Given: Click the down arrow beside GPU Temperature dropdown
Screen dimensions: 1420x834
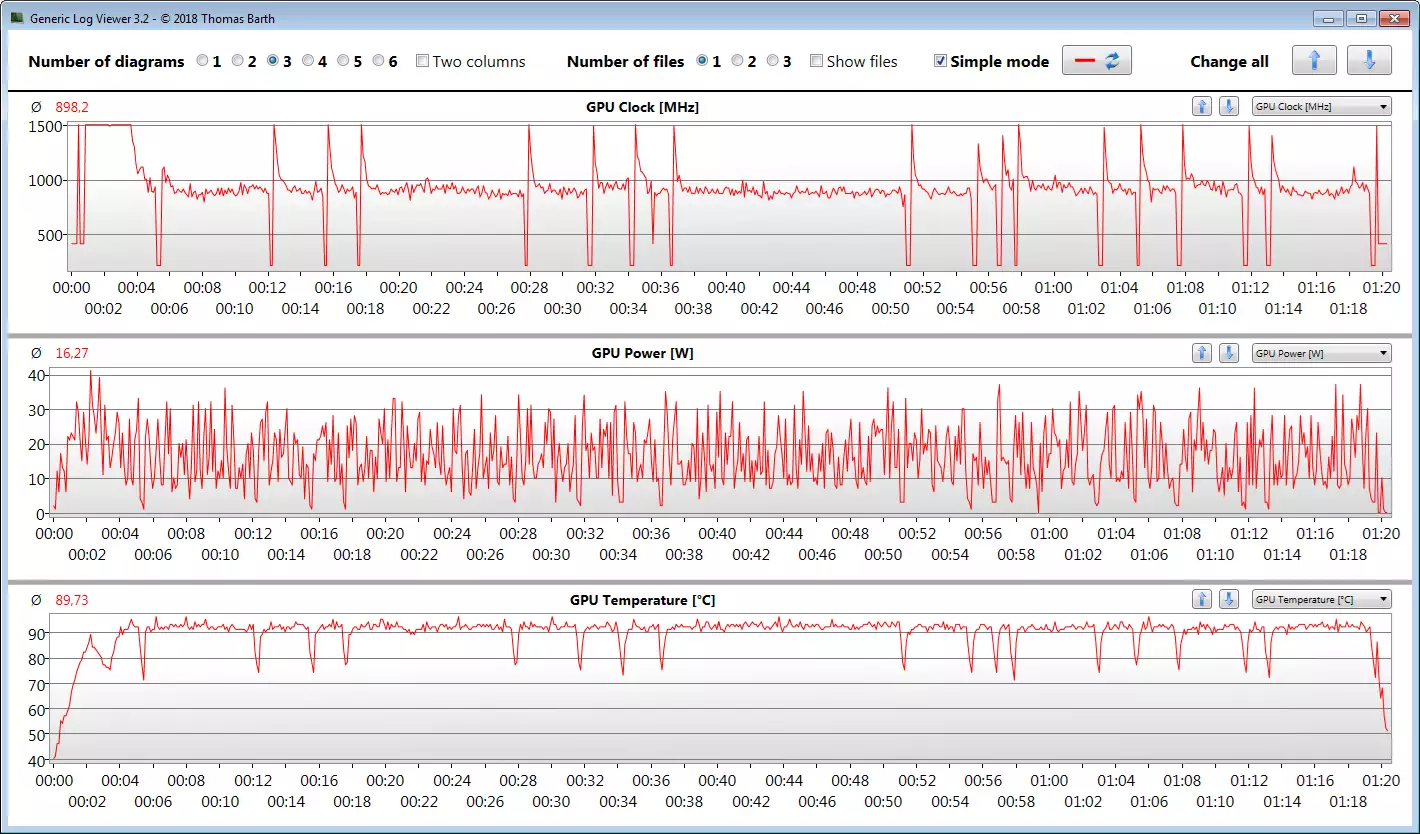Looking at the screenshot, I should [x=1229, y=600].
